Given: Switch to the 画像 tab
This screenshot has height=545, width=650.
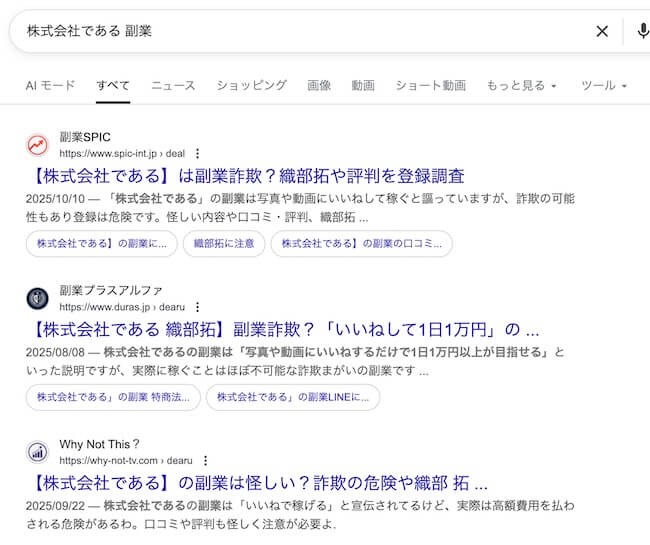Looking at the screenshot, I should click(x=319, y=85).
